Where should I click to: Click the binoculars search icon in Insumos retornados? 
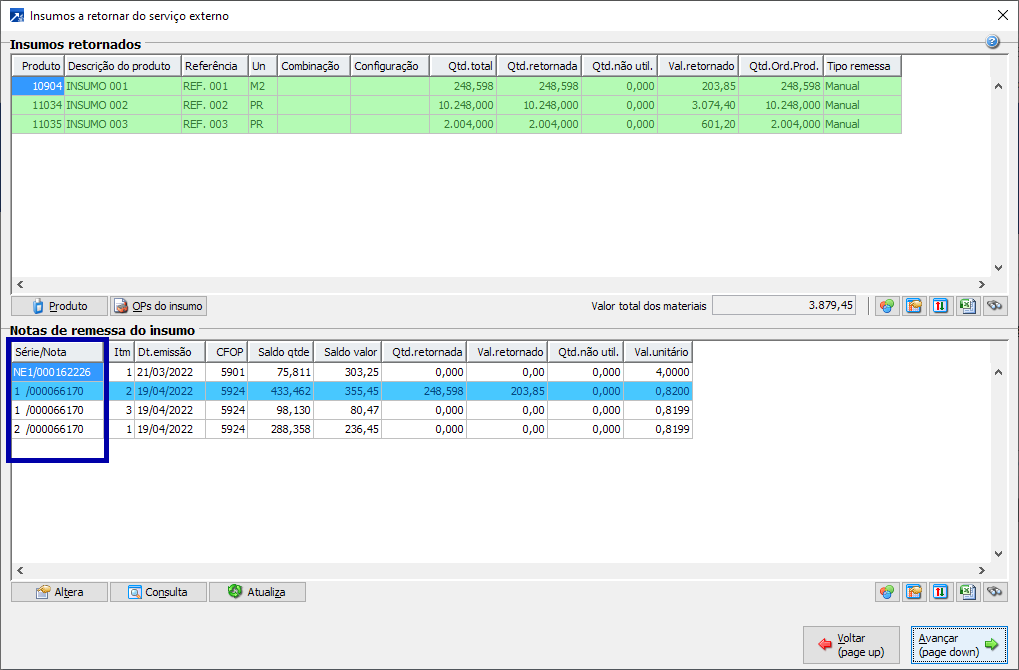point(994,306)
